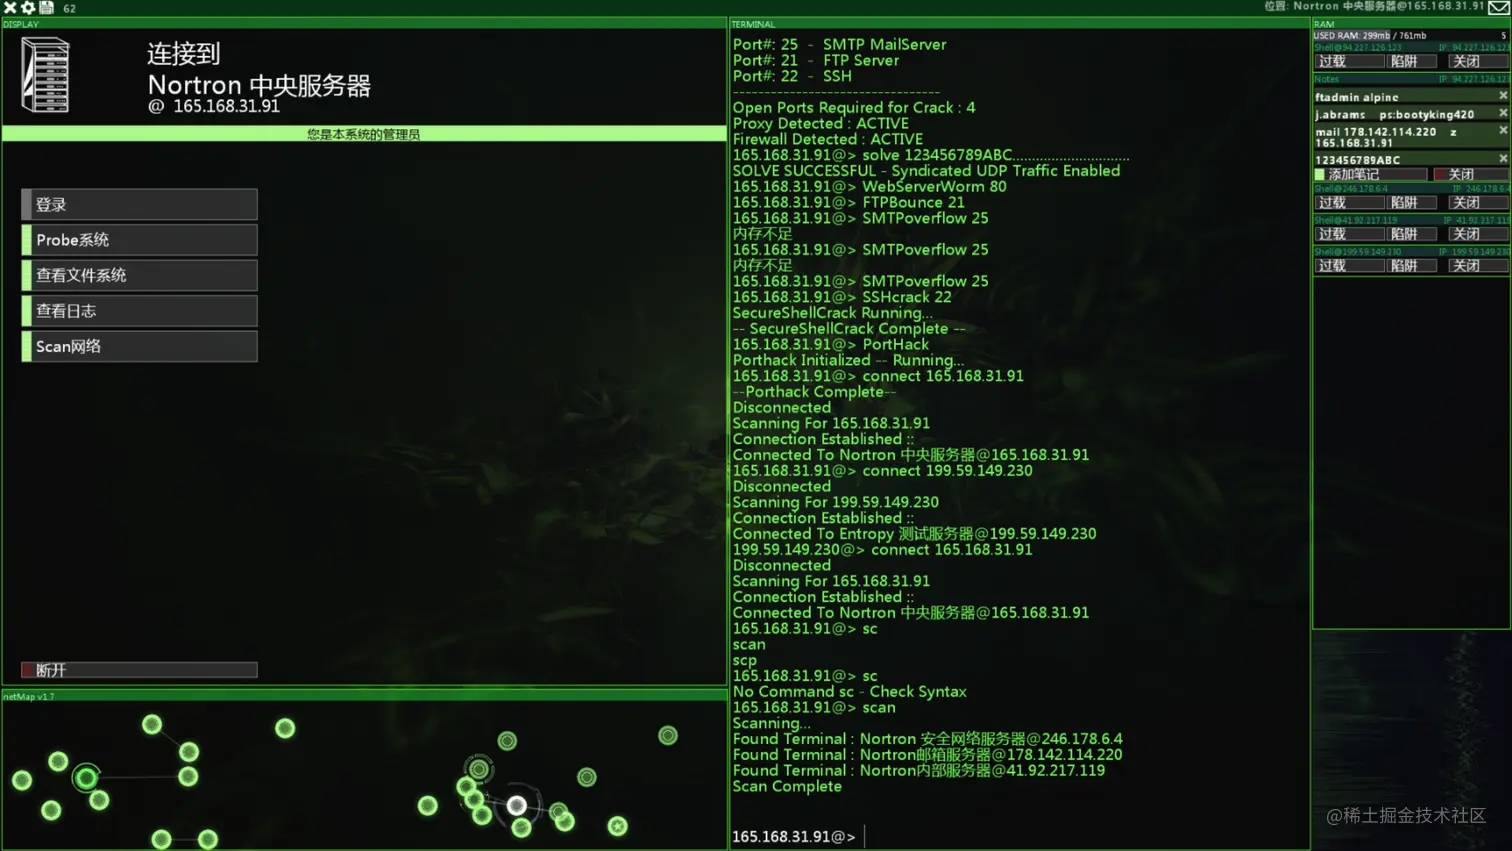Overload (过载) Shell@41.92.217.119
The image size is (1512, 851).
[1349, 234]
